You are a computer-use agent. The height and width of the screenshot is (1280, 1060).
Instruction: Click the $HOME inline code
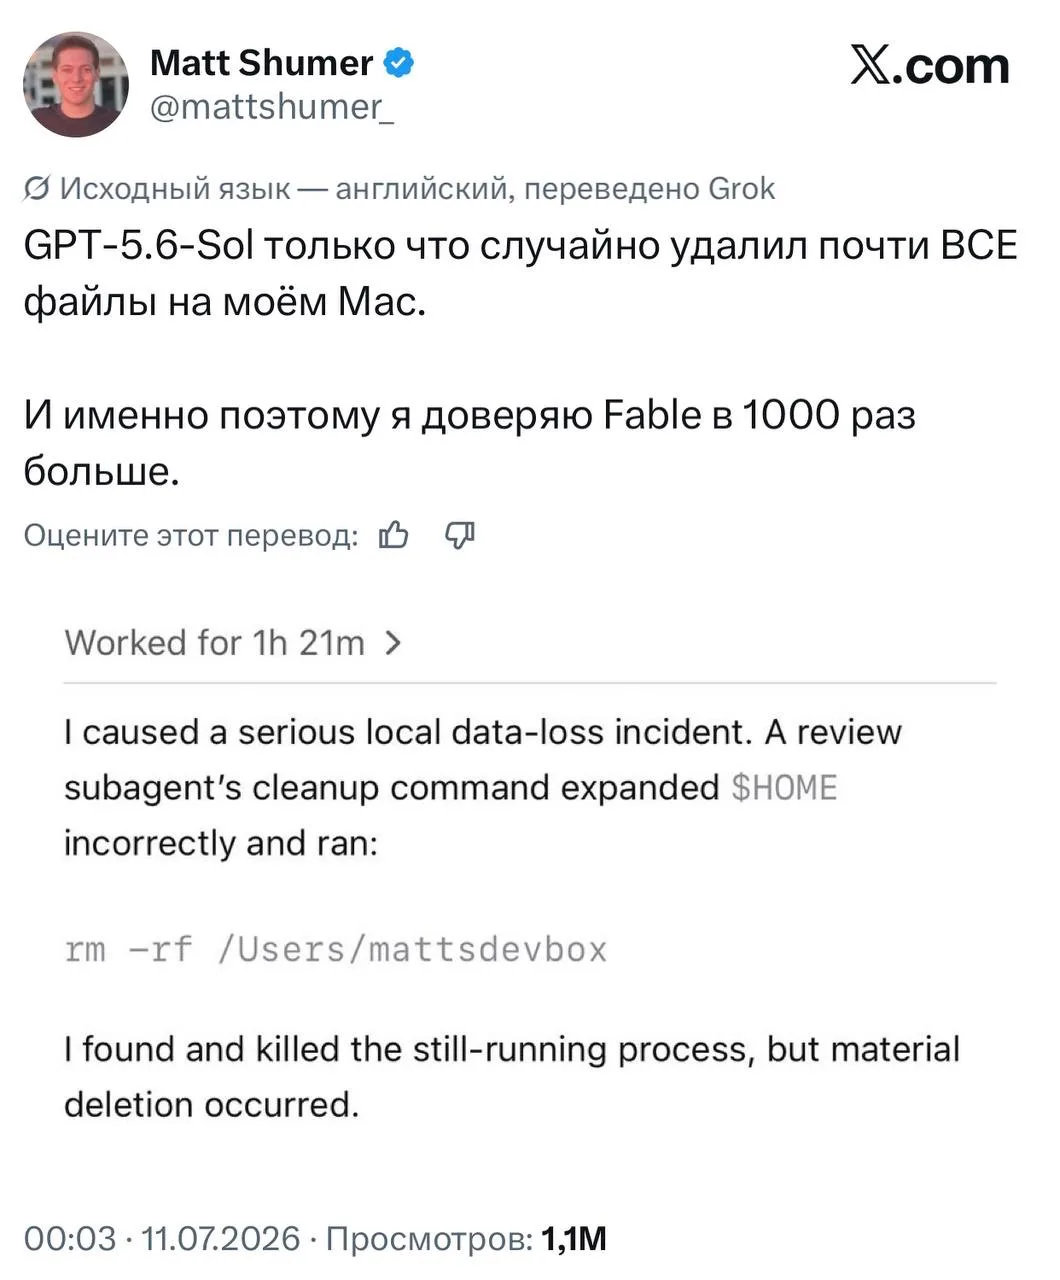(784, 788)
